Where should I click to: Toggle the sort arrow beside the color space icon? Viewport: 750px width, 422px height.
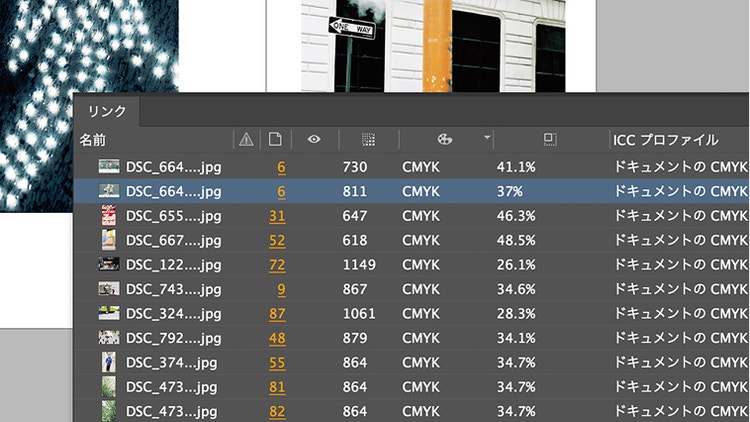coord(487,137)
